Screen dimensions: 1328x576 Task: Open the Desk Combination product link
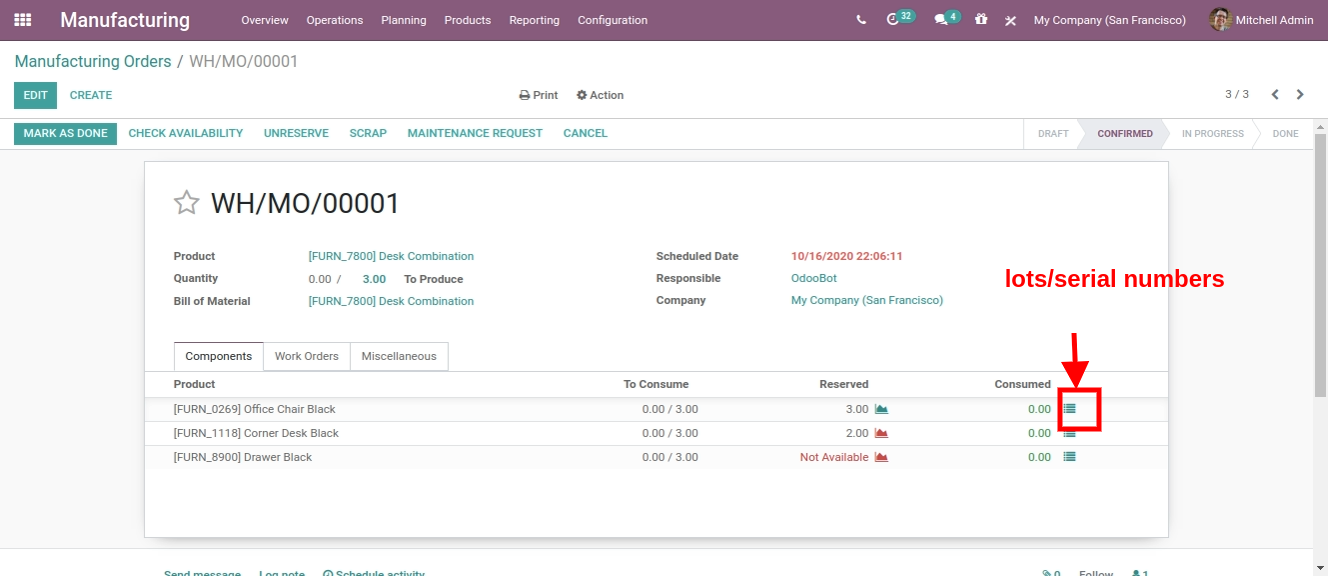coord(391,256)
